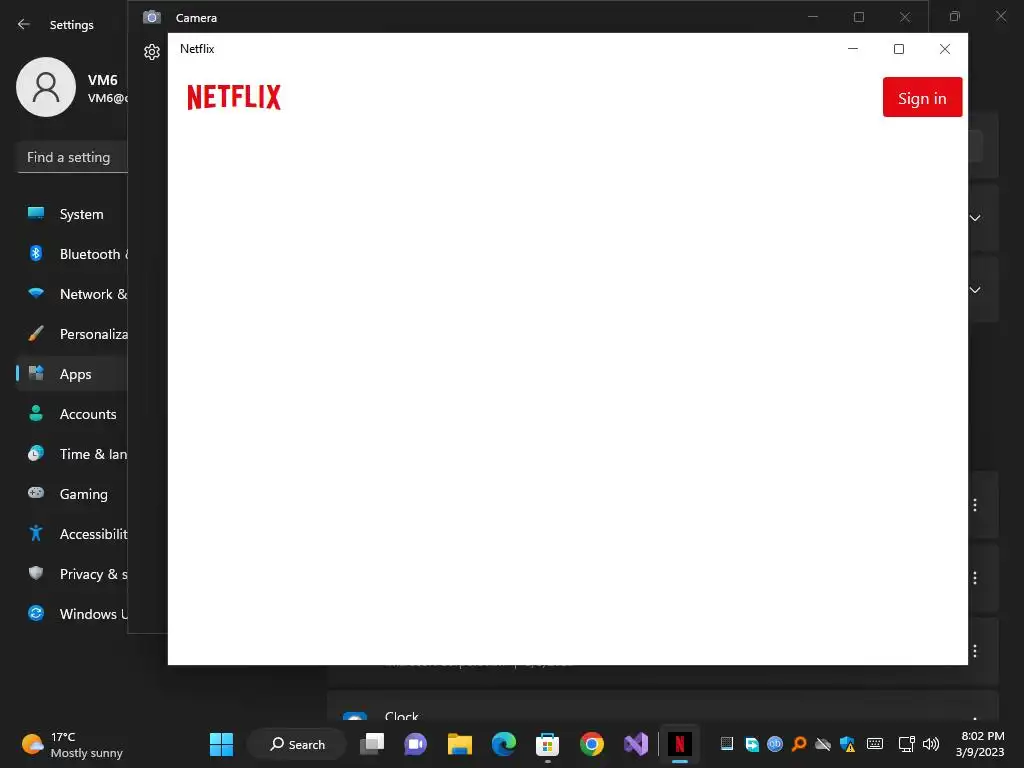Open Accessibility in the Settings sidebar
The width and height of the screenshot is (1024, 768).
[x=72, y=534]
